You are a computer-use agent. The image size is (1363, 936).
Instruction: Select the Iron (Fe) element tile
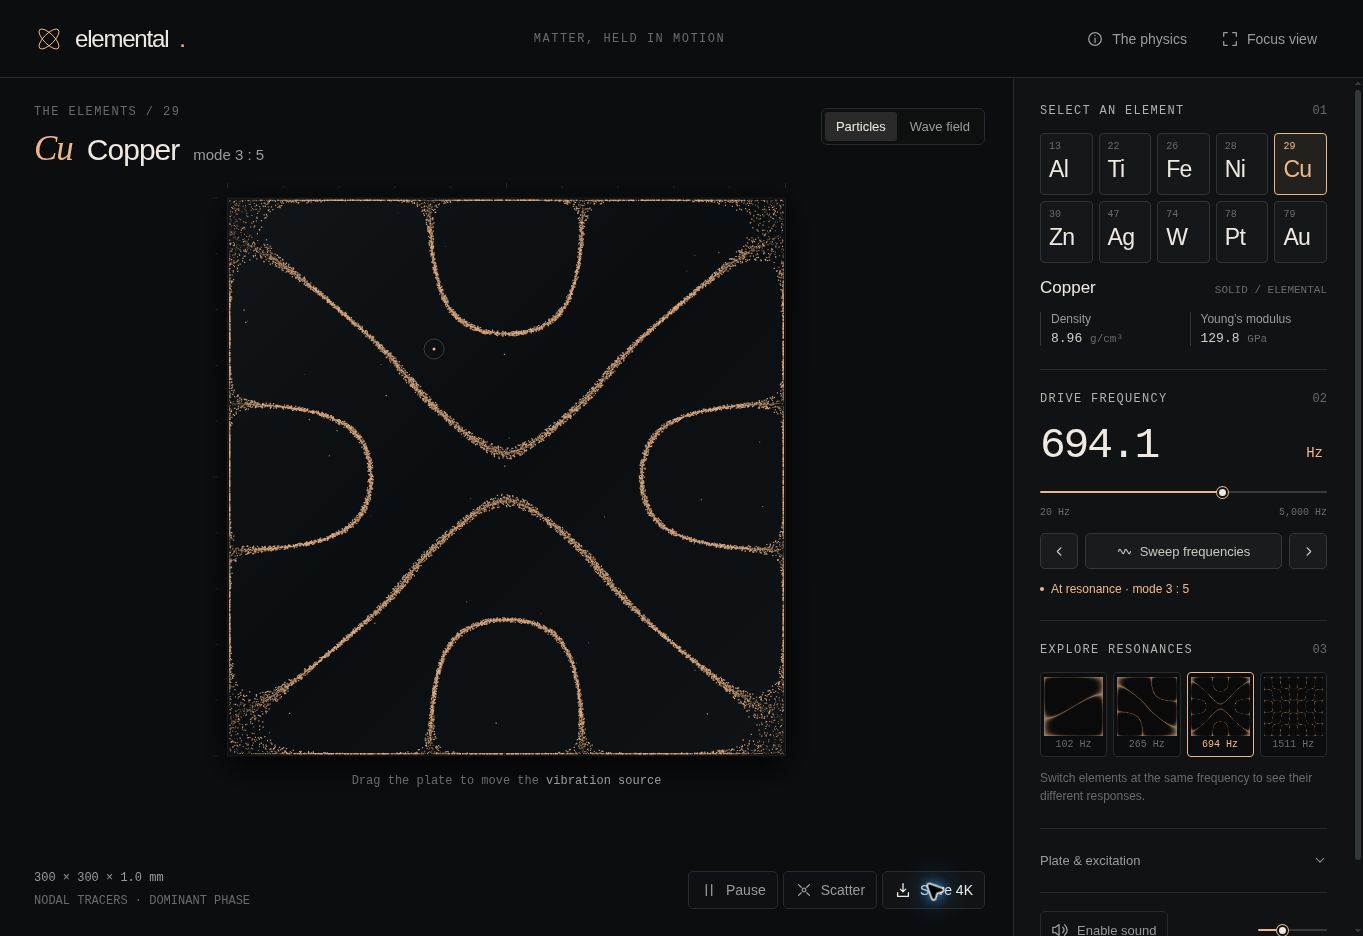(1183, 164)
